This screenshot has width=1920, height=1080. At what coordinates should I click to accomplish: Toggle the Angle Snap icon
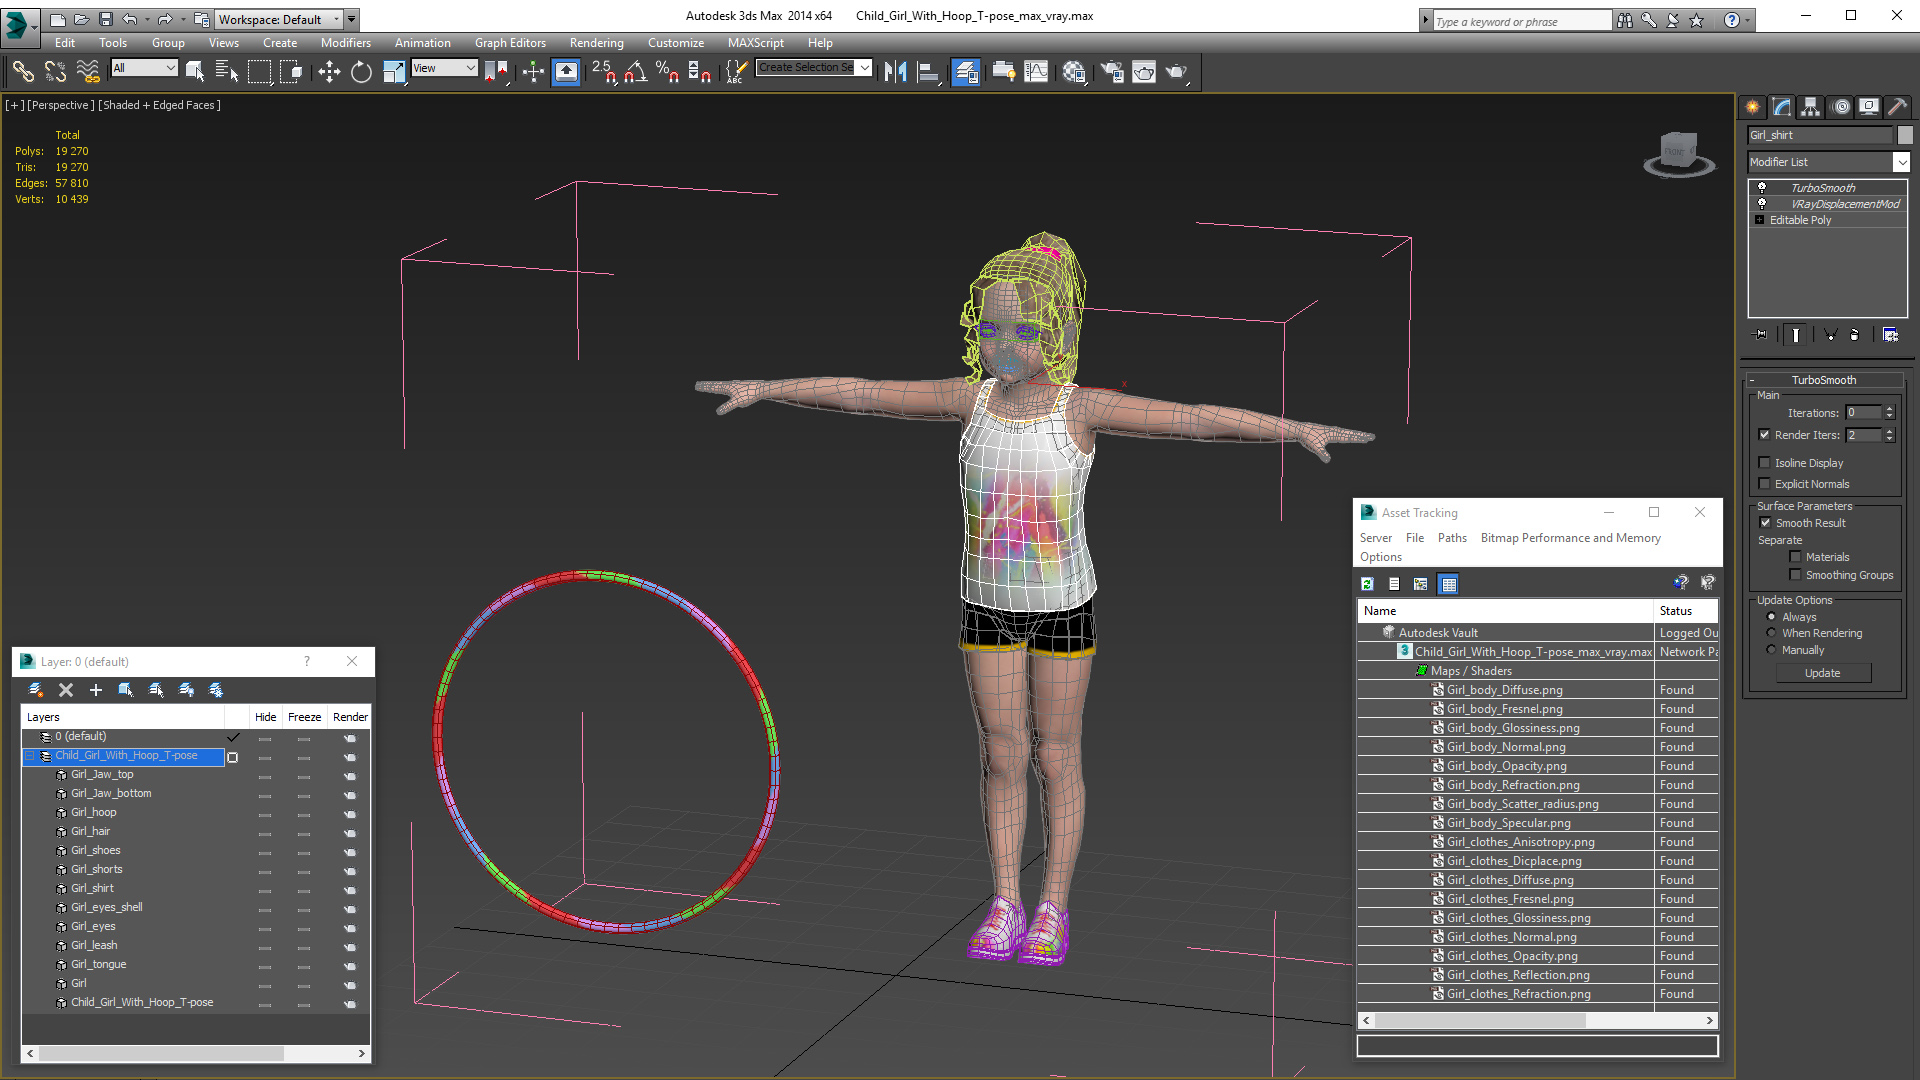coord(636,71)
